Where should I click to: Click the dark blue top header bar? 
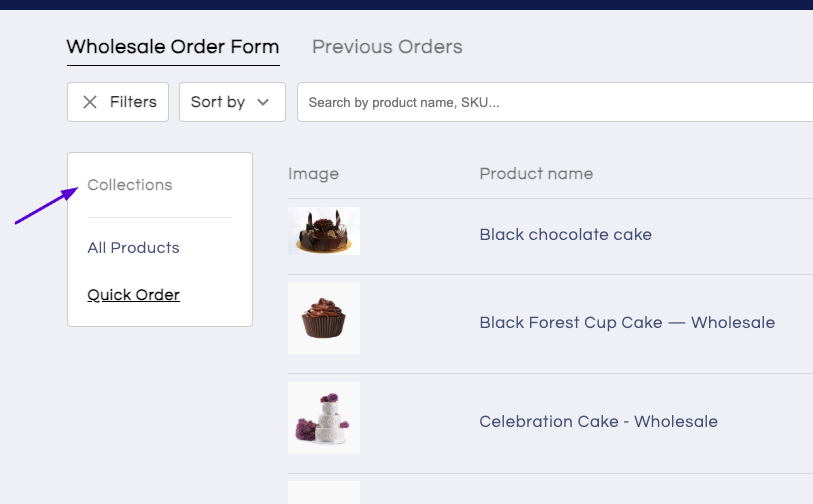[406, 5]
